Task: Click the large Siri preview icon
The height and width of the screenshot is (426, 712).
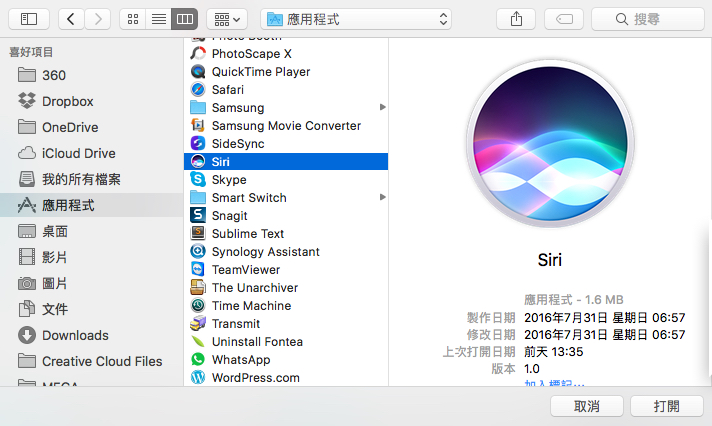Action: (550, 144)
